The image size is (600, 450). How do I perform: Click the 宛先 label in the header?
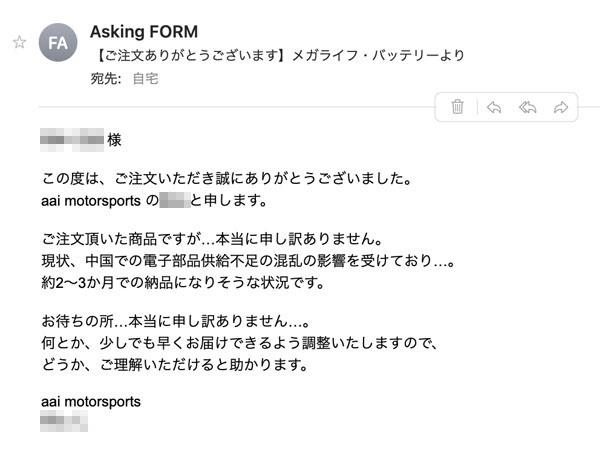(x=106, y=79)
